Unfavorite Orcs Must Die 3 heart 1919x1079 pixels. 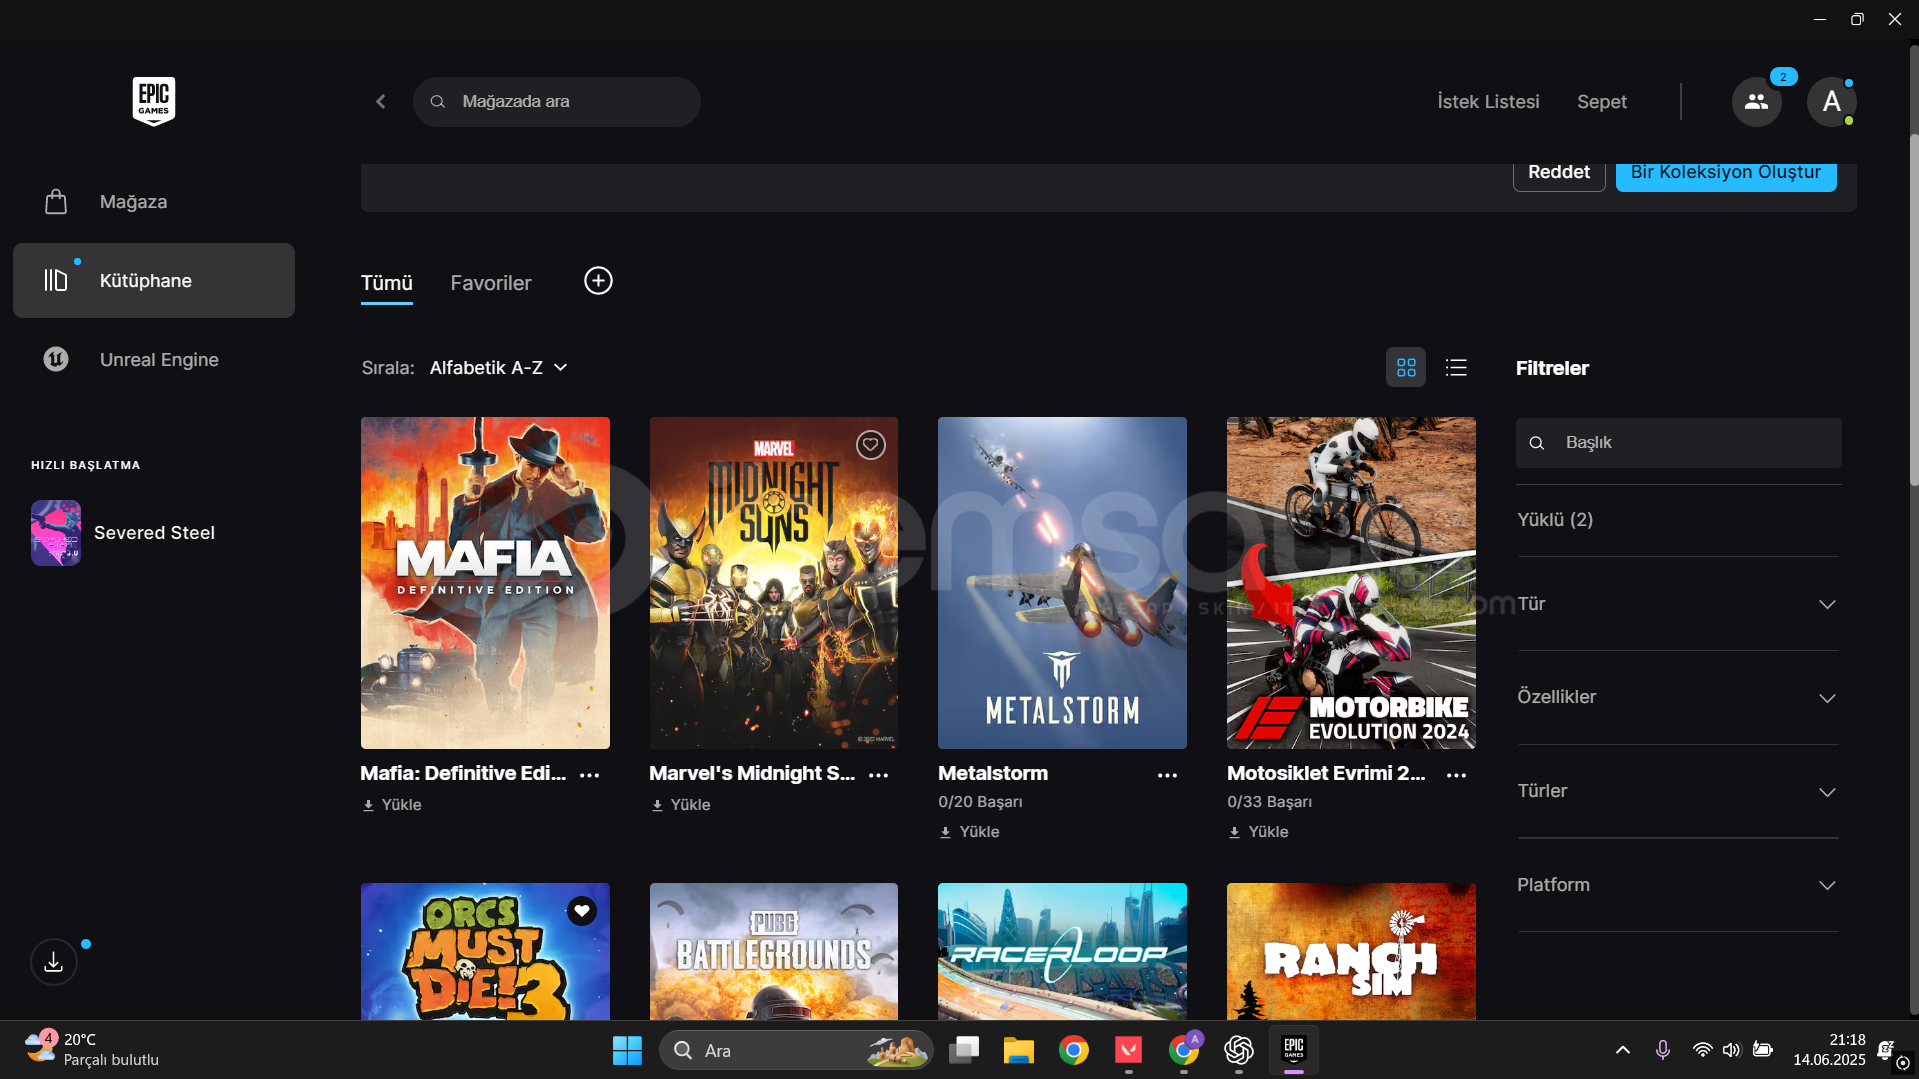pyautogui.click(x=582, y=911)
